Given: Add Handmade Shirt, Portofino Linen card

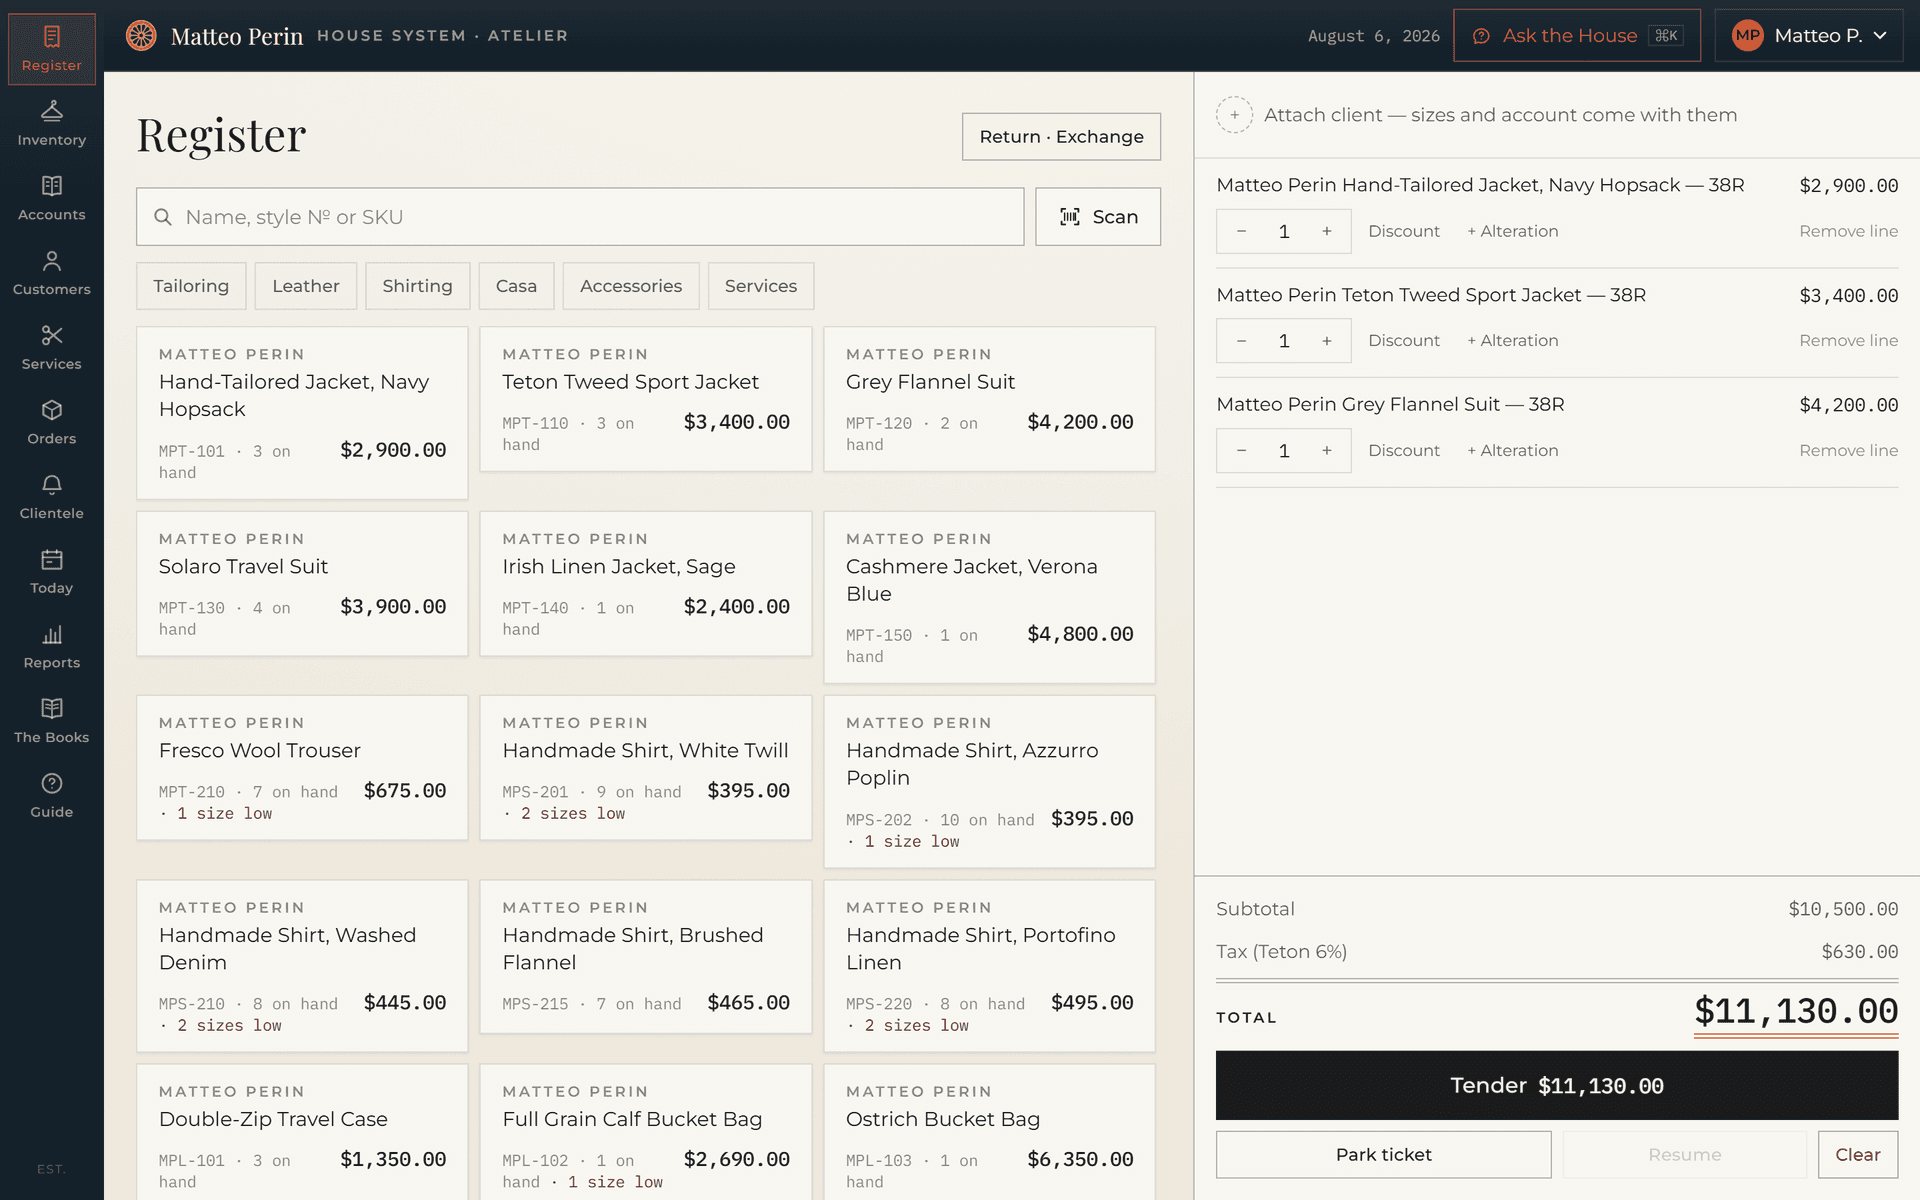Looking at the screenshot, I should pyautogui.click(x=989, y=966).
